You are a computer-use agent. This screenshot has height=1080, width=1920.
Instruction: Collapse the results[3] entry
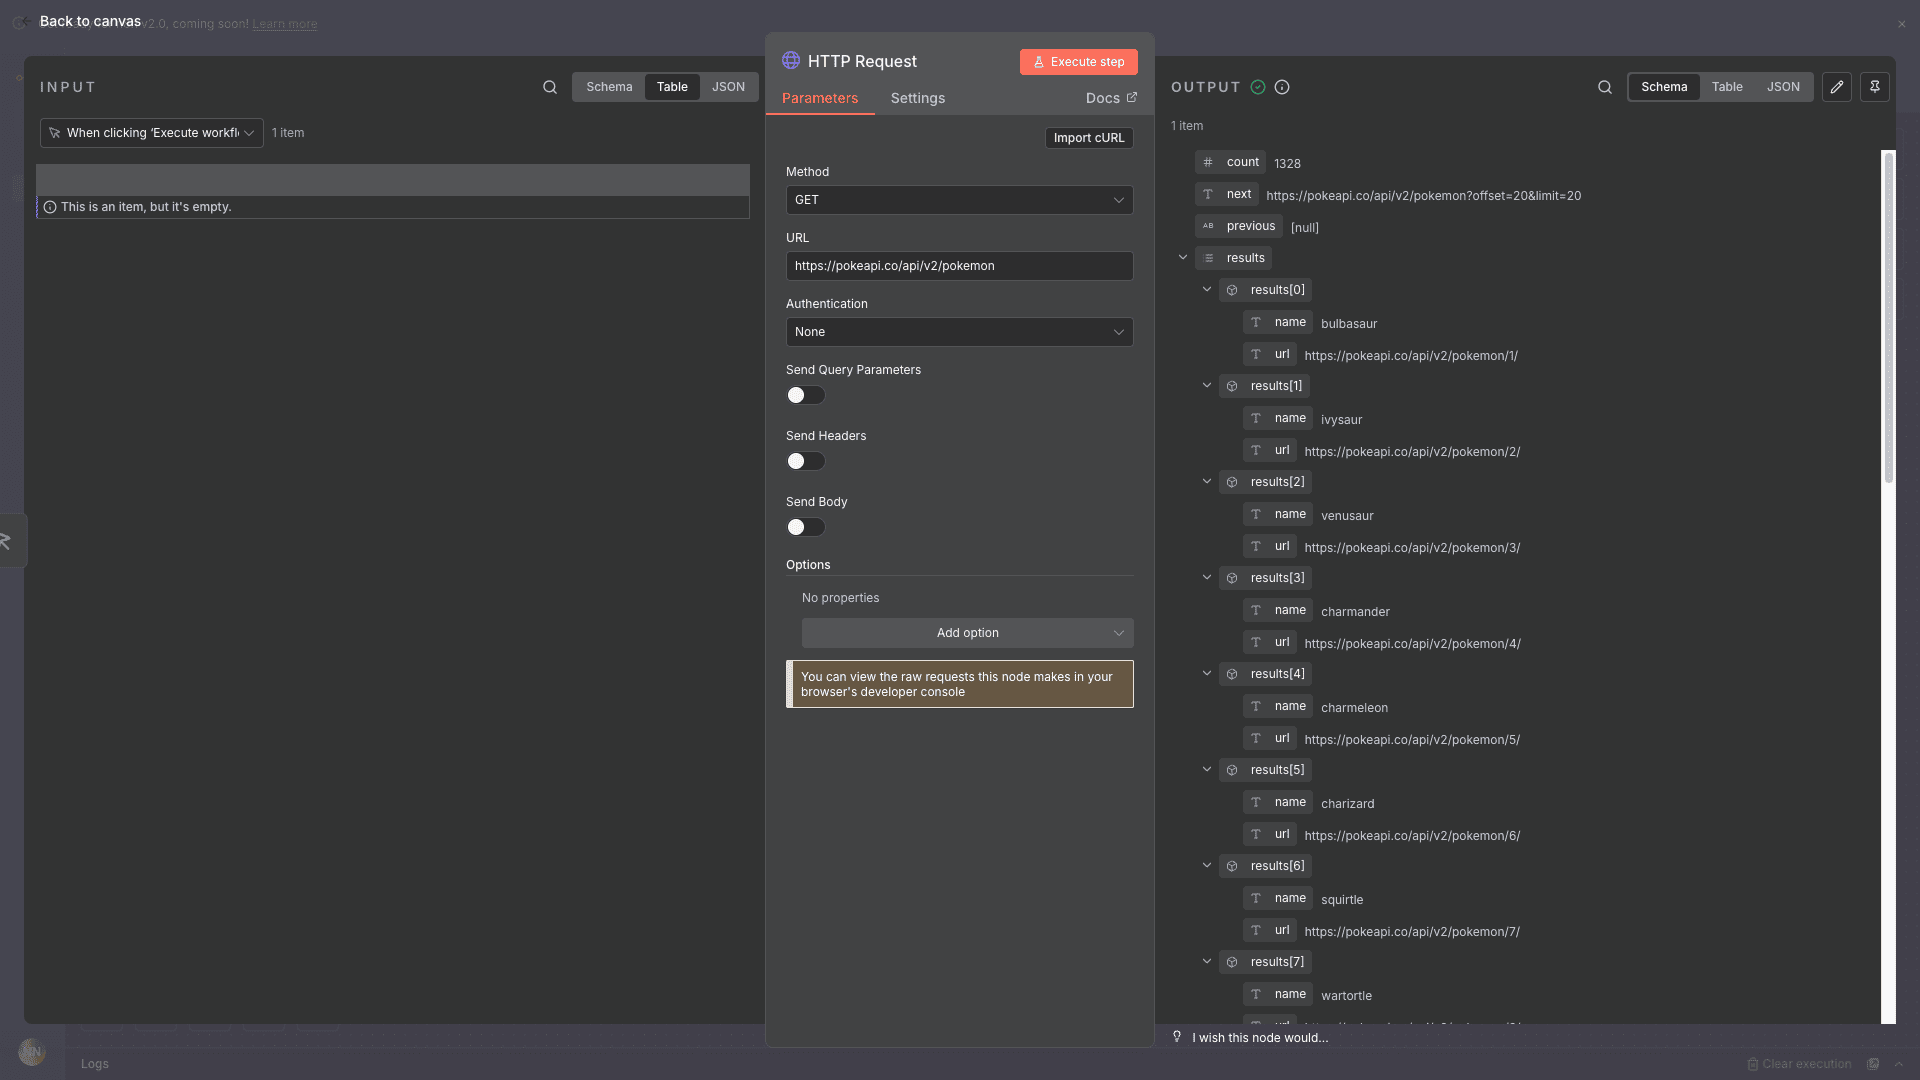1207,577
